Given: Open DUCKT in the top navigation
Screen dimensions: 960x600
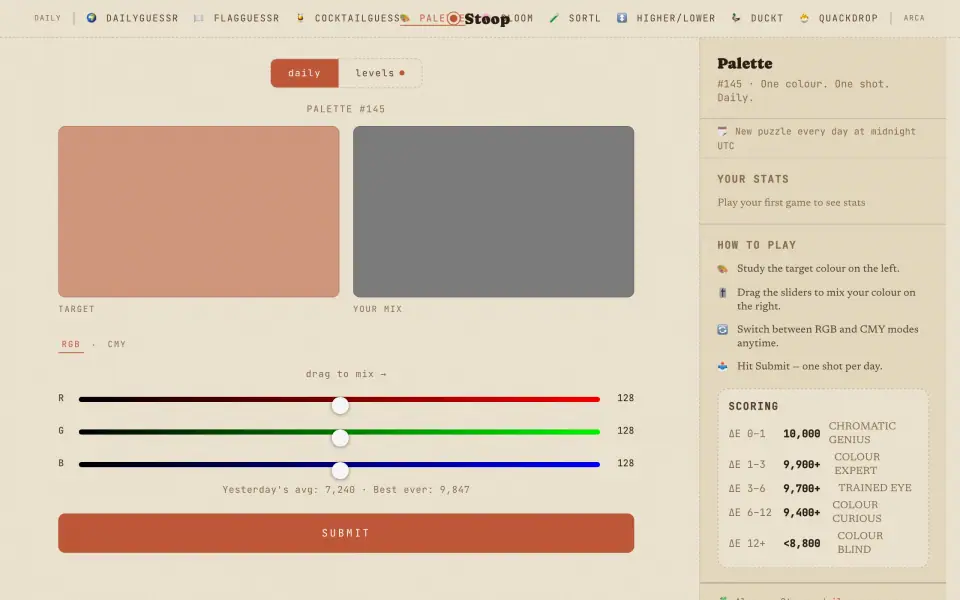Looking at the screenshot, I should point(767,18).
